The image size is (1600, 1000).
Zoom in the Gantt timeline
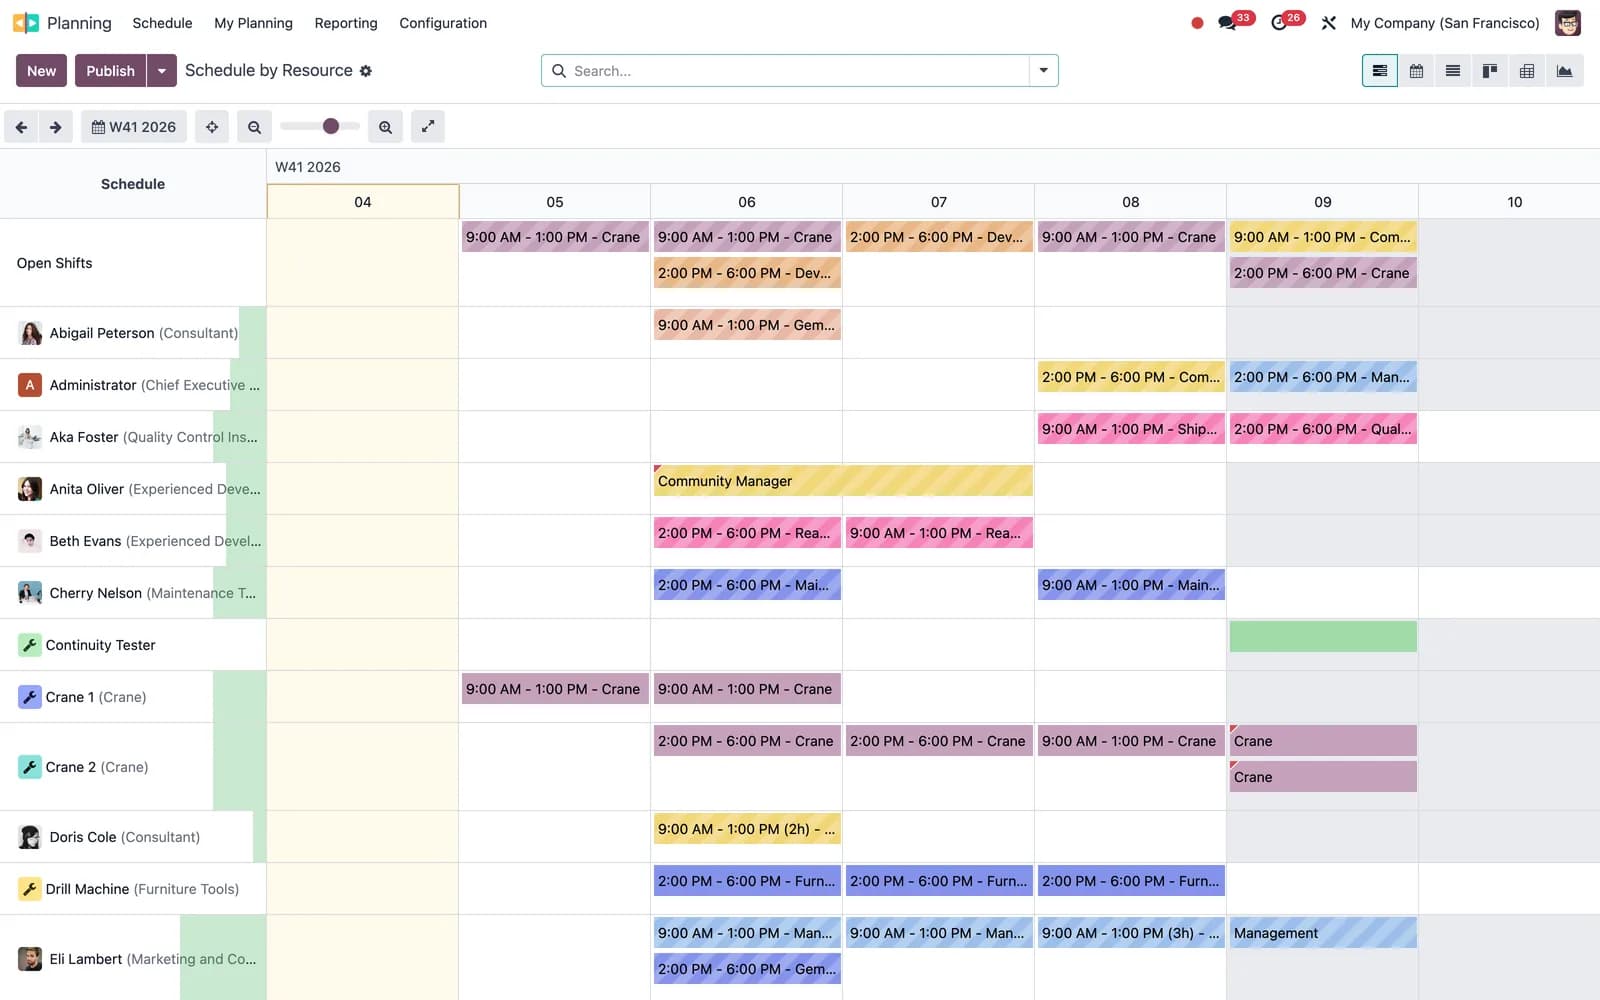tap(385, 127)
